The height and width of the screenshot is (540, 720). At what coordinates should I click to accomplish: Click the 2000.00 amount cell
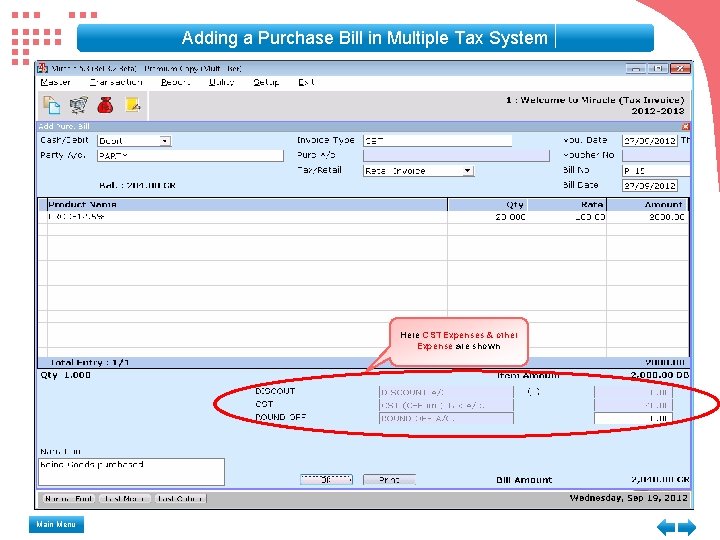click(x=647, y=217)
